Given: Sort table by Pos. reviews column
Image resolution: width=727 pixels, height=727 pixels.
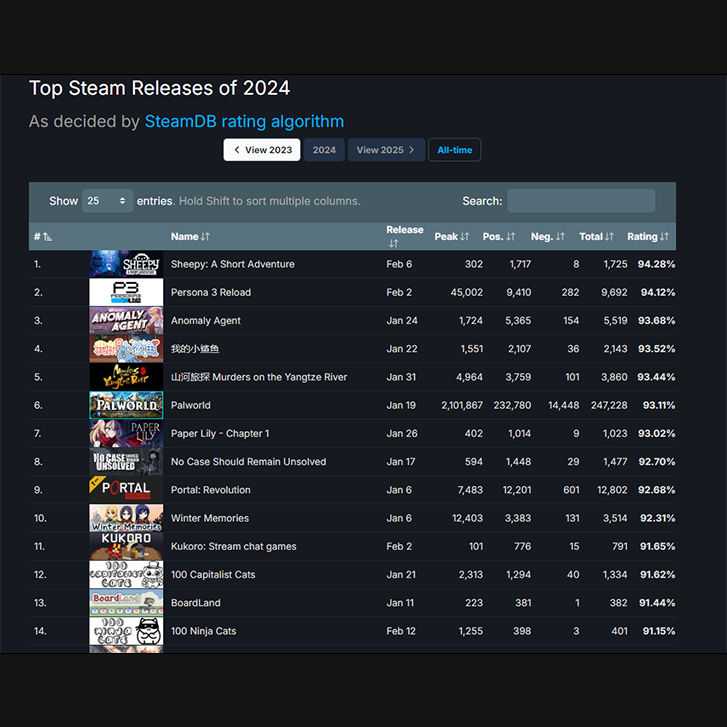Looking at the screenshot, I should click(x=499, y=237).
